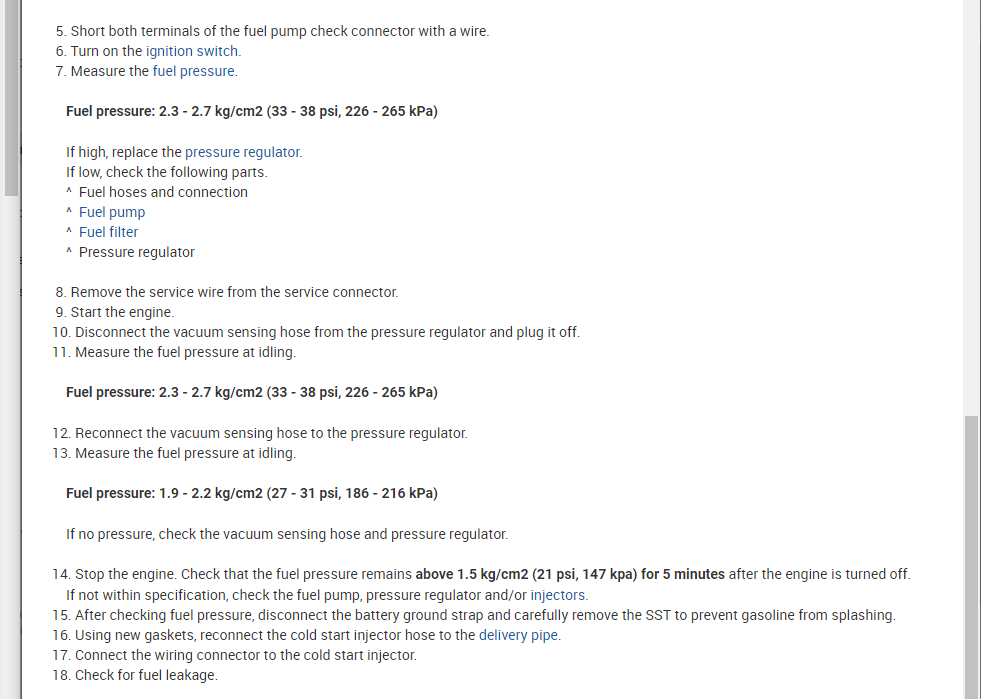
Task: Click the "If no pressure" instruction line
Action: (x=287, y=534)
